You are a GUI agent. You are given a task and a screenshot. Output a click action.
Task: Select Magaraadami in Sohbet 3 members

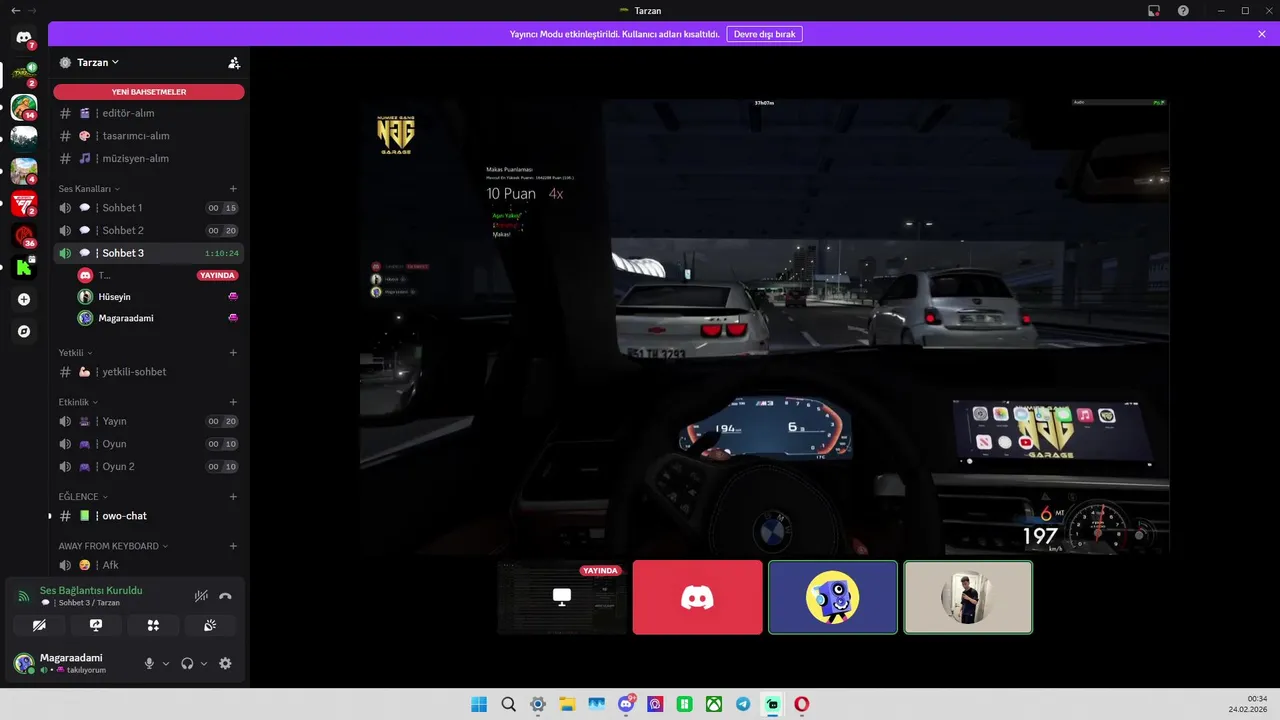(158, 318)
